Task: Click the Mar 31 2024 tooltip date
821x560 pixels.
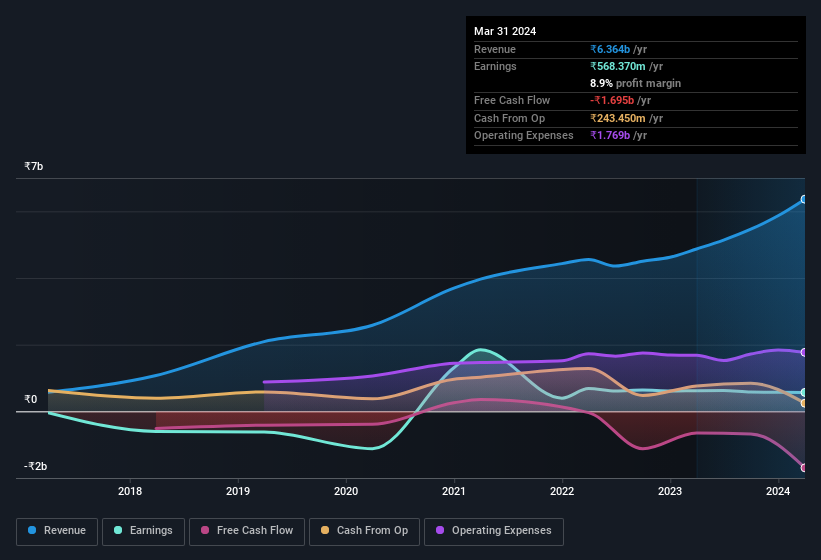Action: (x=505, y=31)
